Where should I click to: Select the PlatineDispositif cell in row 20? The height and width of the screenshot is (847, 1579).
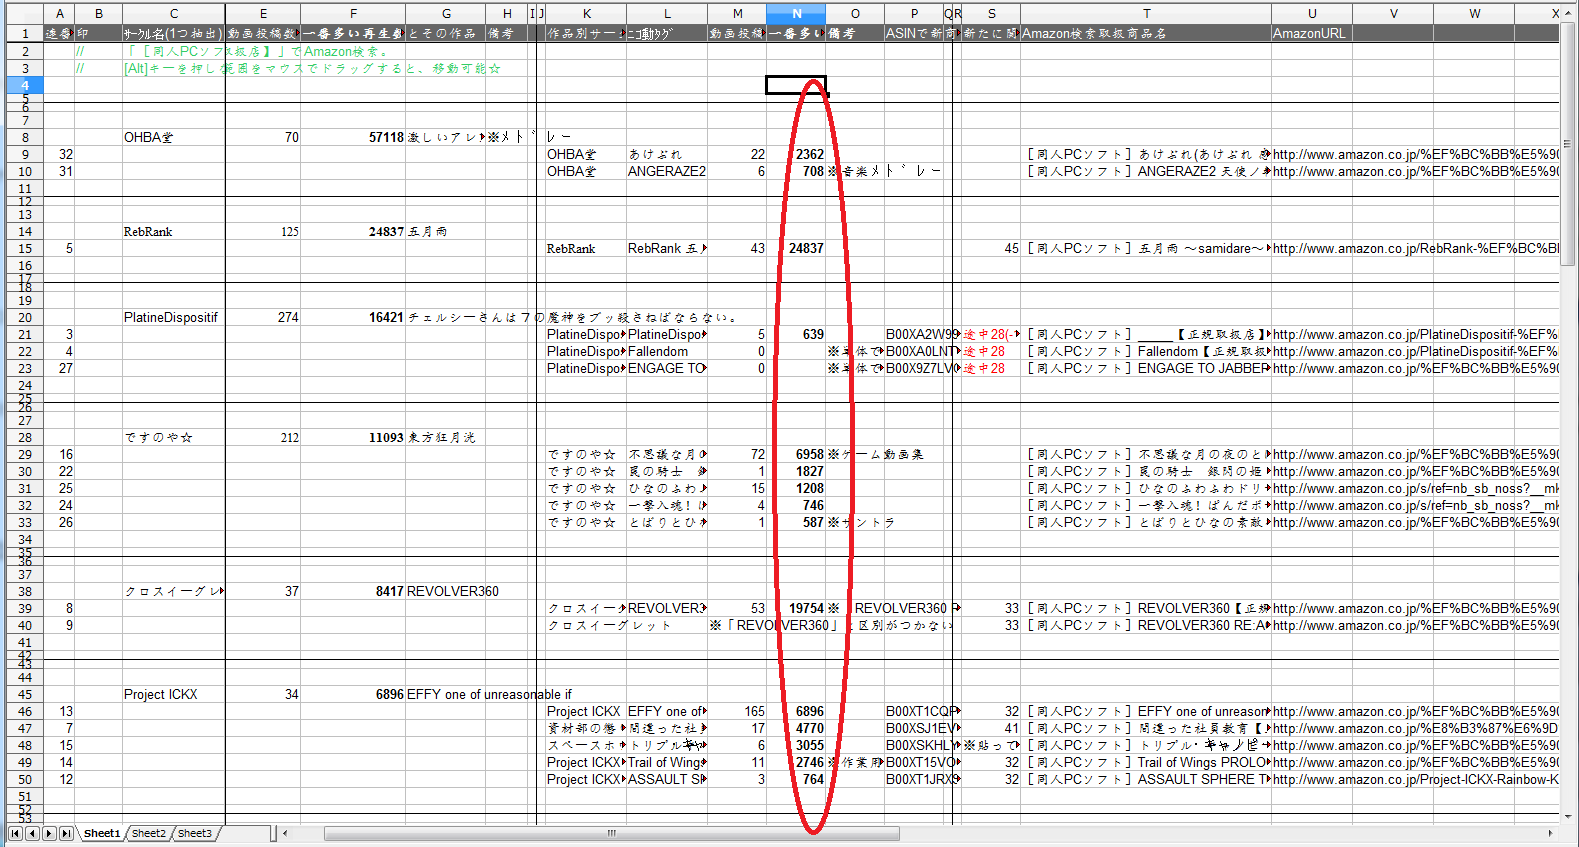tap(174, 317)
